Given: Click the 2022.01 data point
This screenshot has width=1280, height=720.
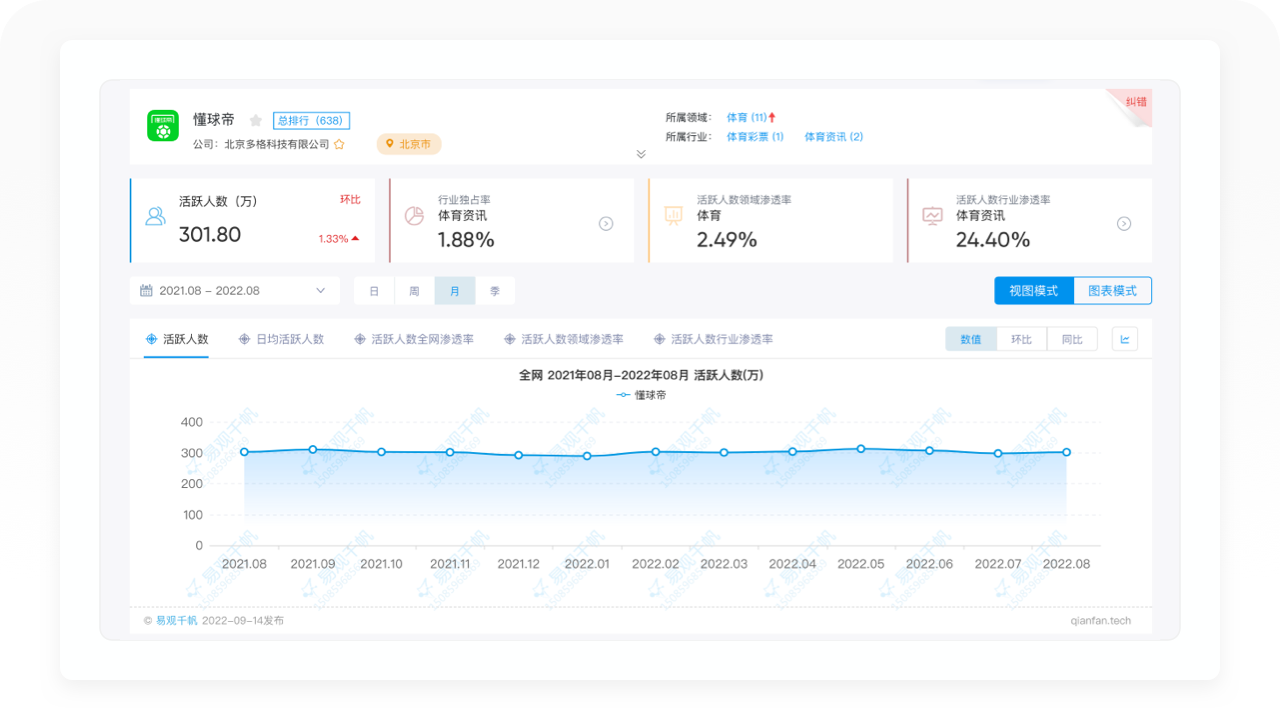Looking at the screenshot, I should click(x=587, y=456).
